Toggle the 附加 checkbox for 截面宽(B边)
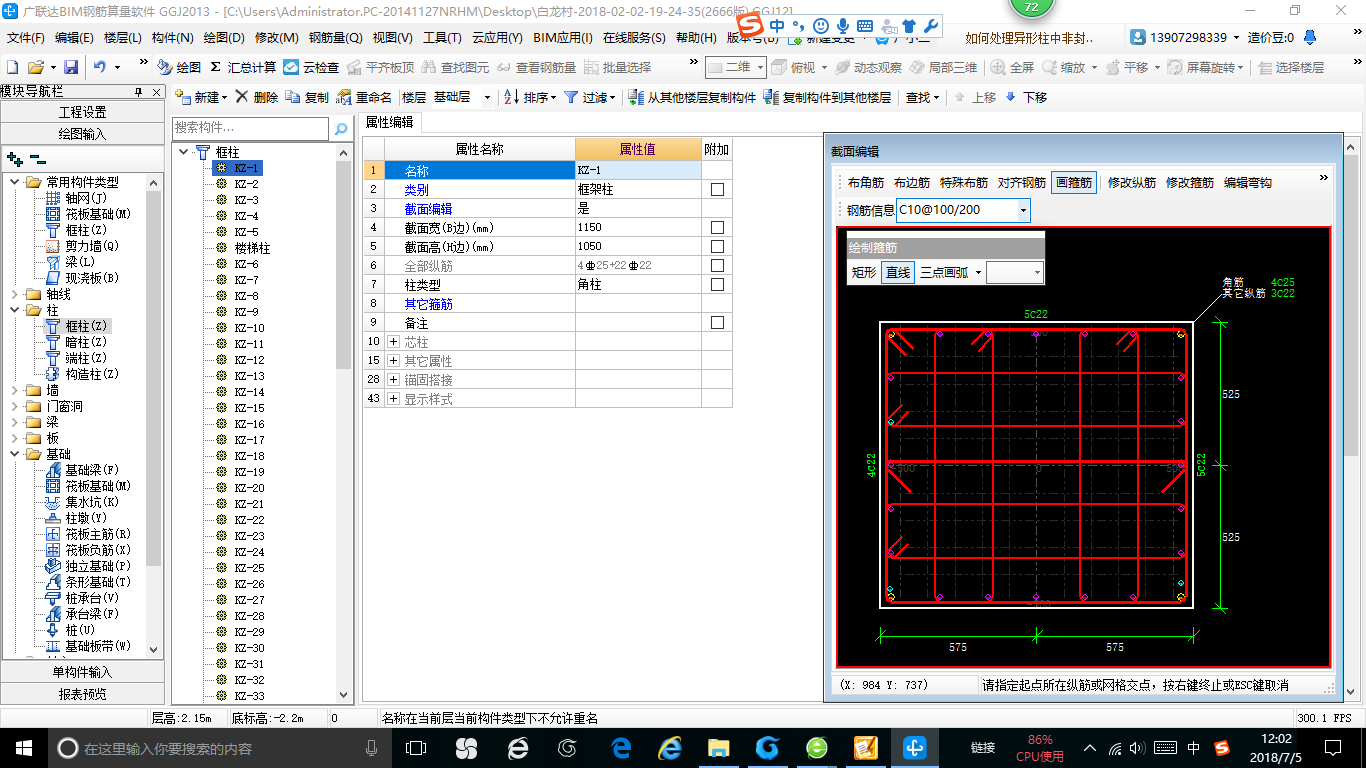Image resolution: width=1366 pixels, height=768 pixels. pos(717,227)
